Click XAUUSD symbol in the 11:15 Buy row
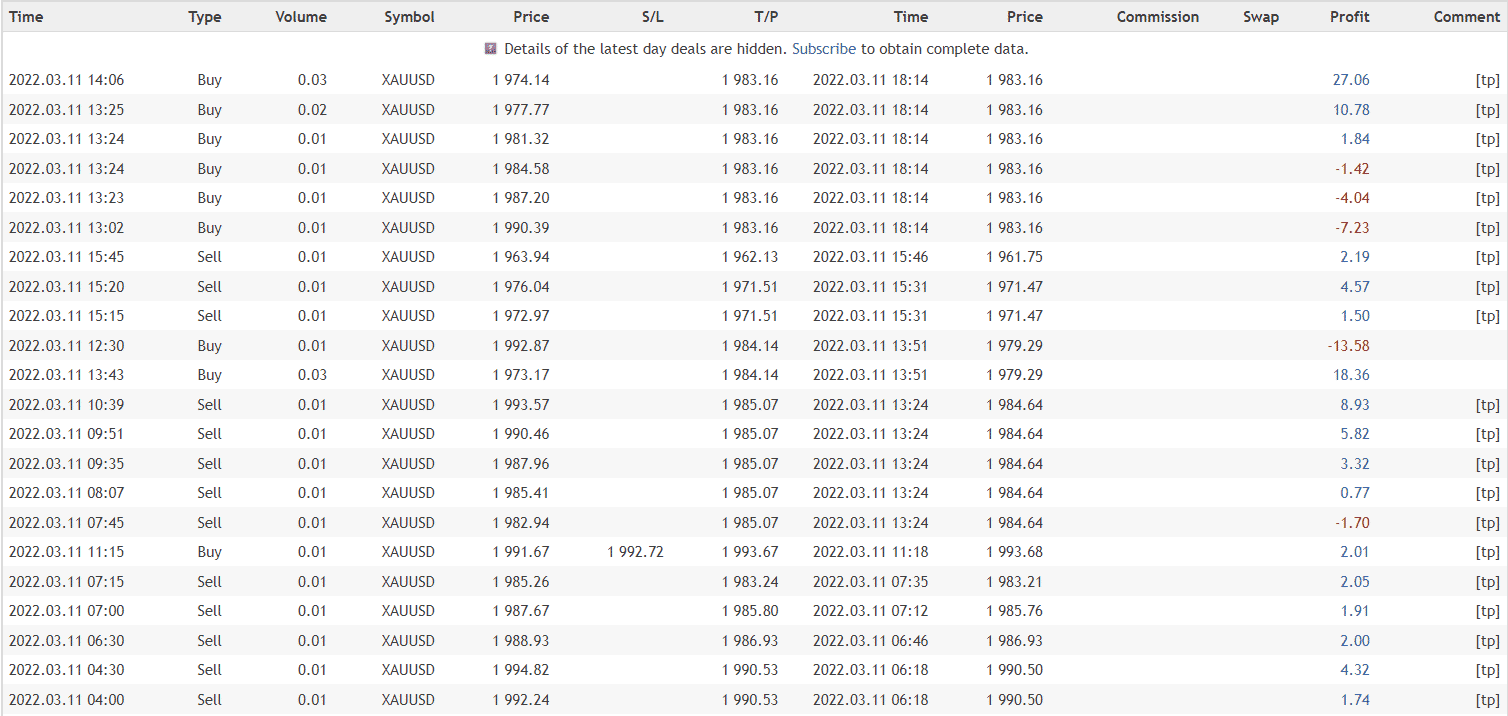Image resolution: width=1508 pixels, height=716 pixels. point(408,552)
